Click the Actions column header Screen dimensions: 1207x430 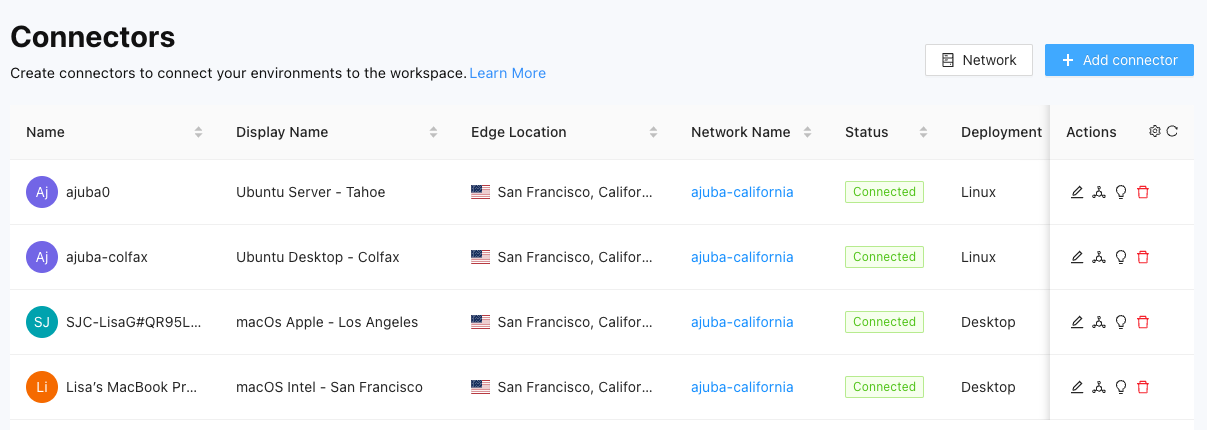(1091, 132)
